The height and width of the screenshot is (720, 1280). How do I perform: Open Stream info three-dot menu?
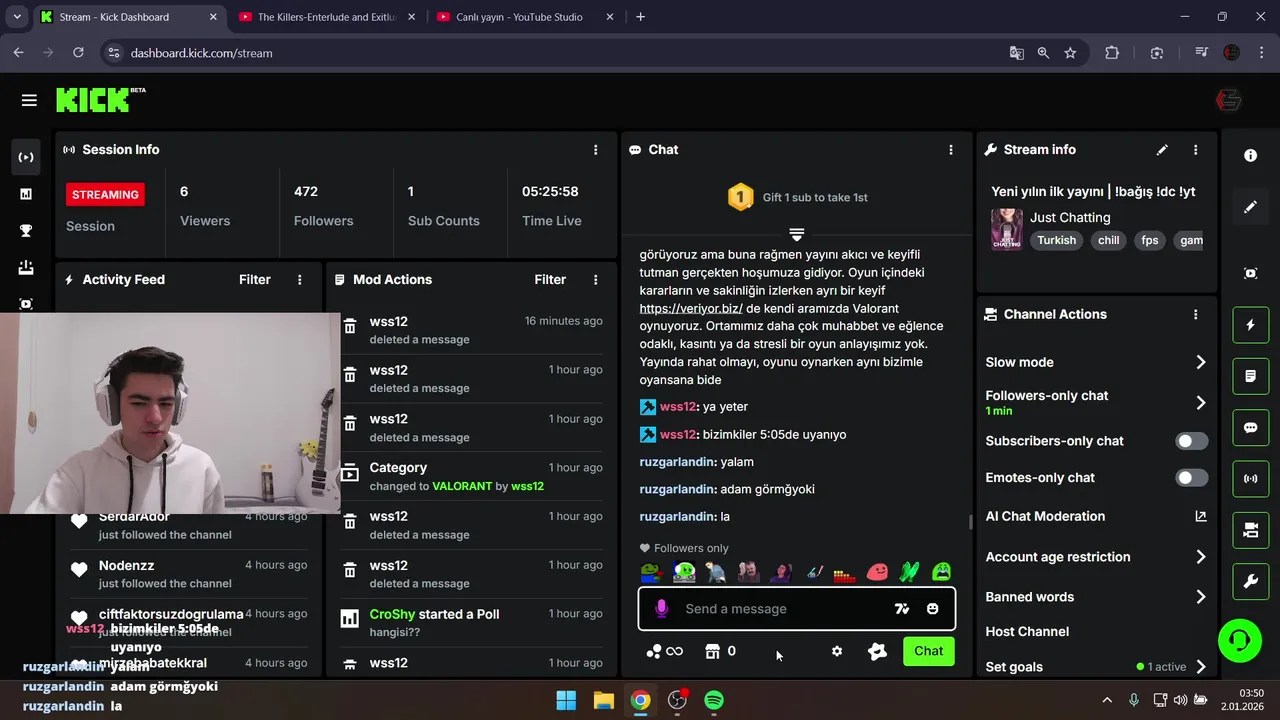(1196, 150)
